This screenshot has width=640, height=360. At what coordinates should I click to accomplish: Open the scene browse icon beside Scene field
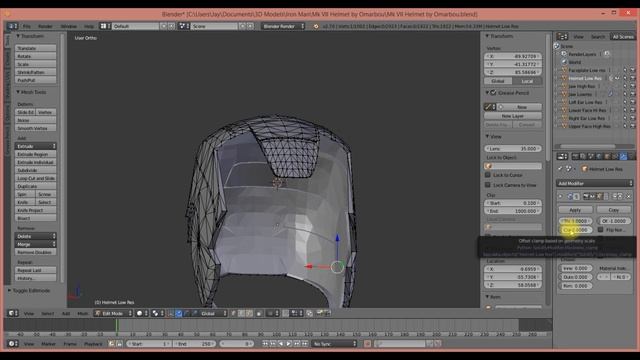pyautogui.click(x=184, y=26)
